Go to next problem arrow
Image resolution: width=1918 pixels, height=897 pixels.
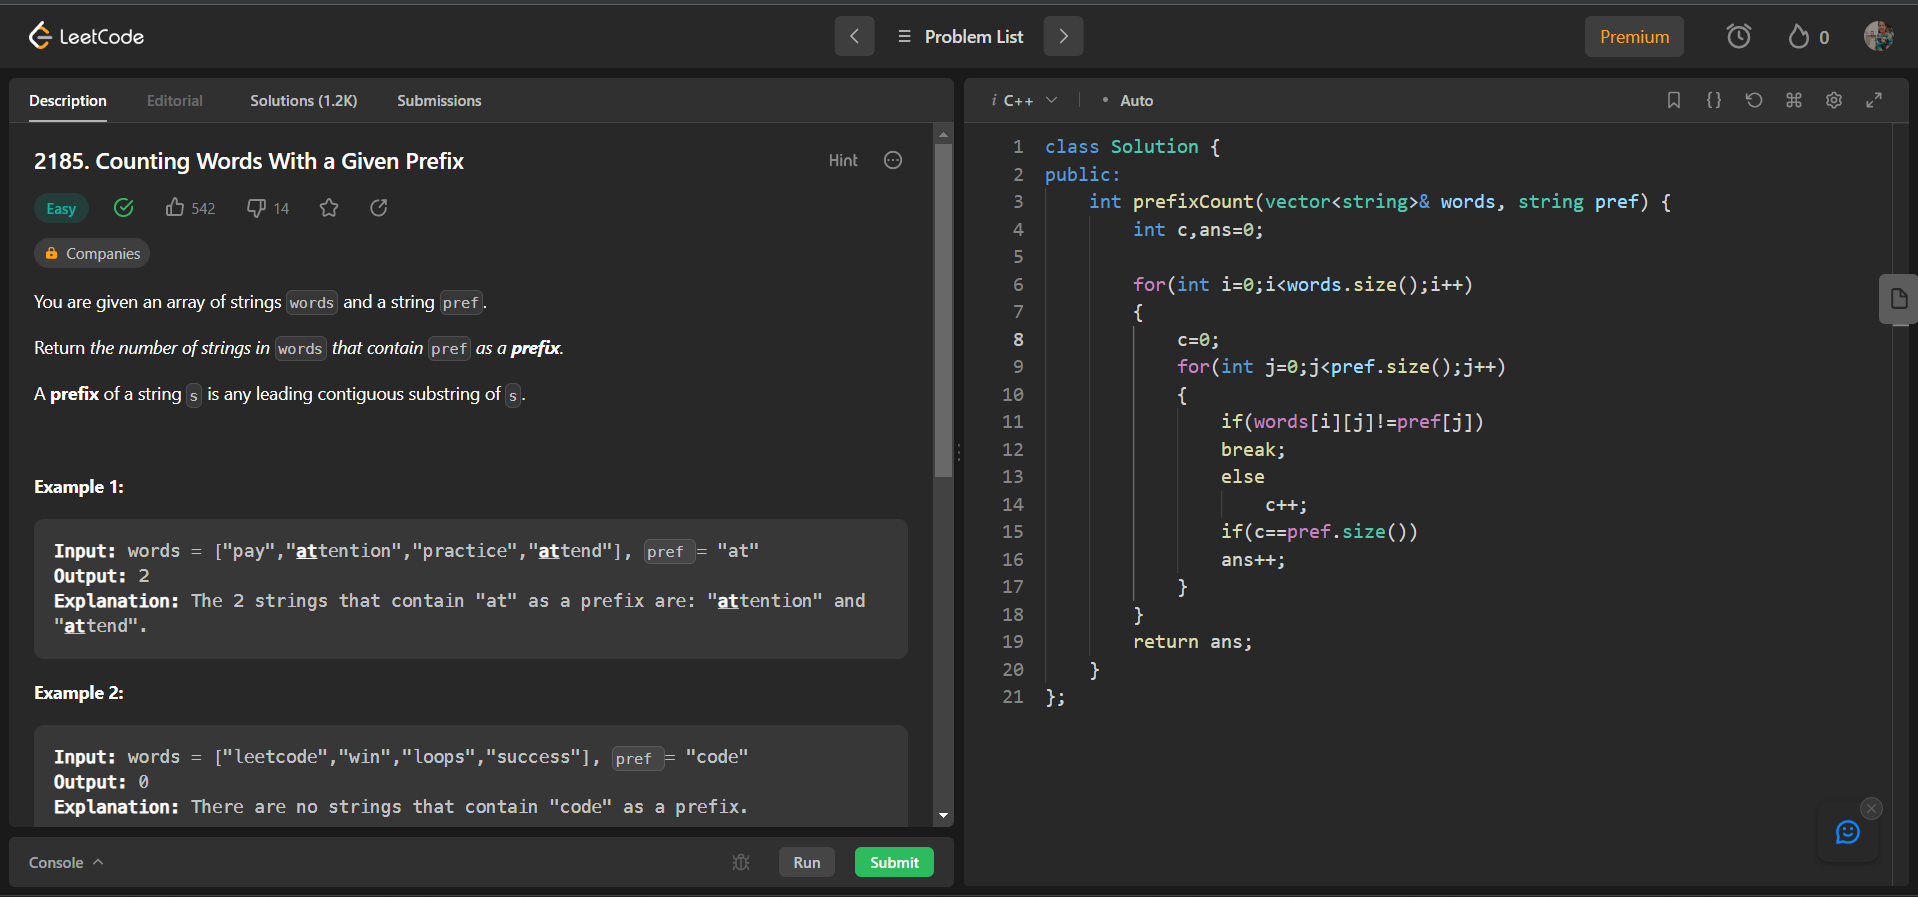point(1063,36)
